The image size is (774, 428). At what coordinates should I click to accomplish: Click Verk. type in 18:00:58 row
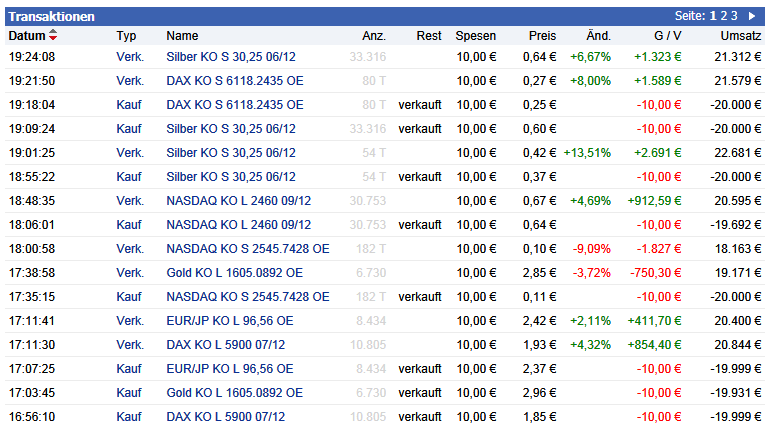(130, 249)
